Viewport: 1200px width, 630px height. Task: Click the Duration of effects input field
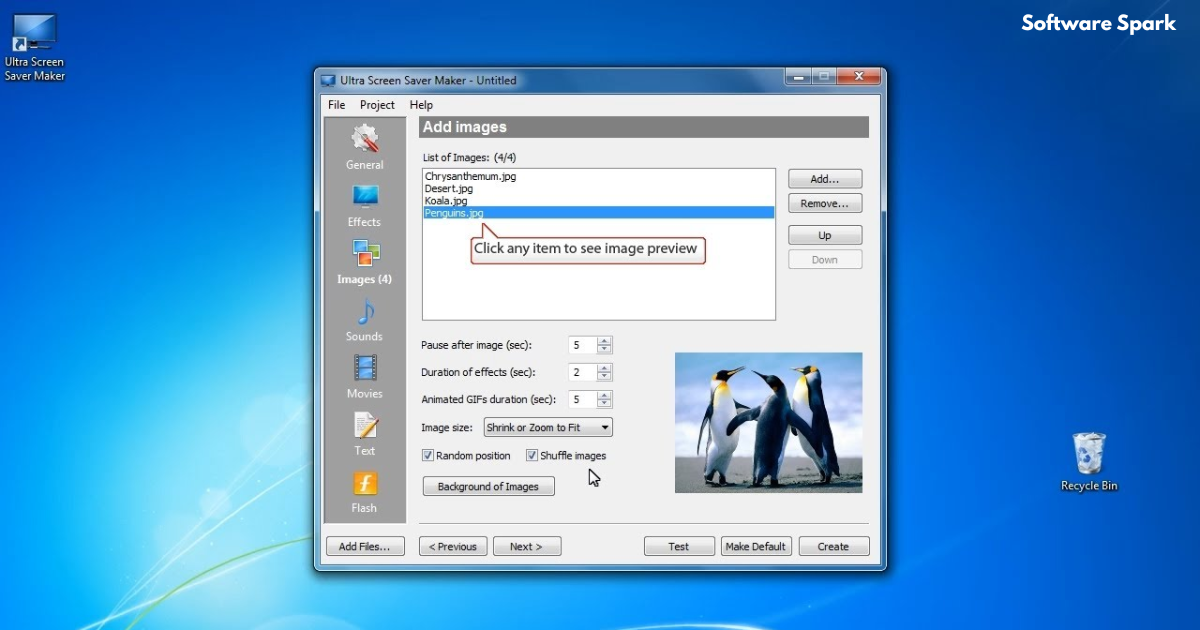point(583,372)
